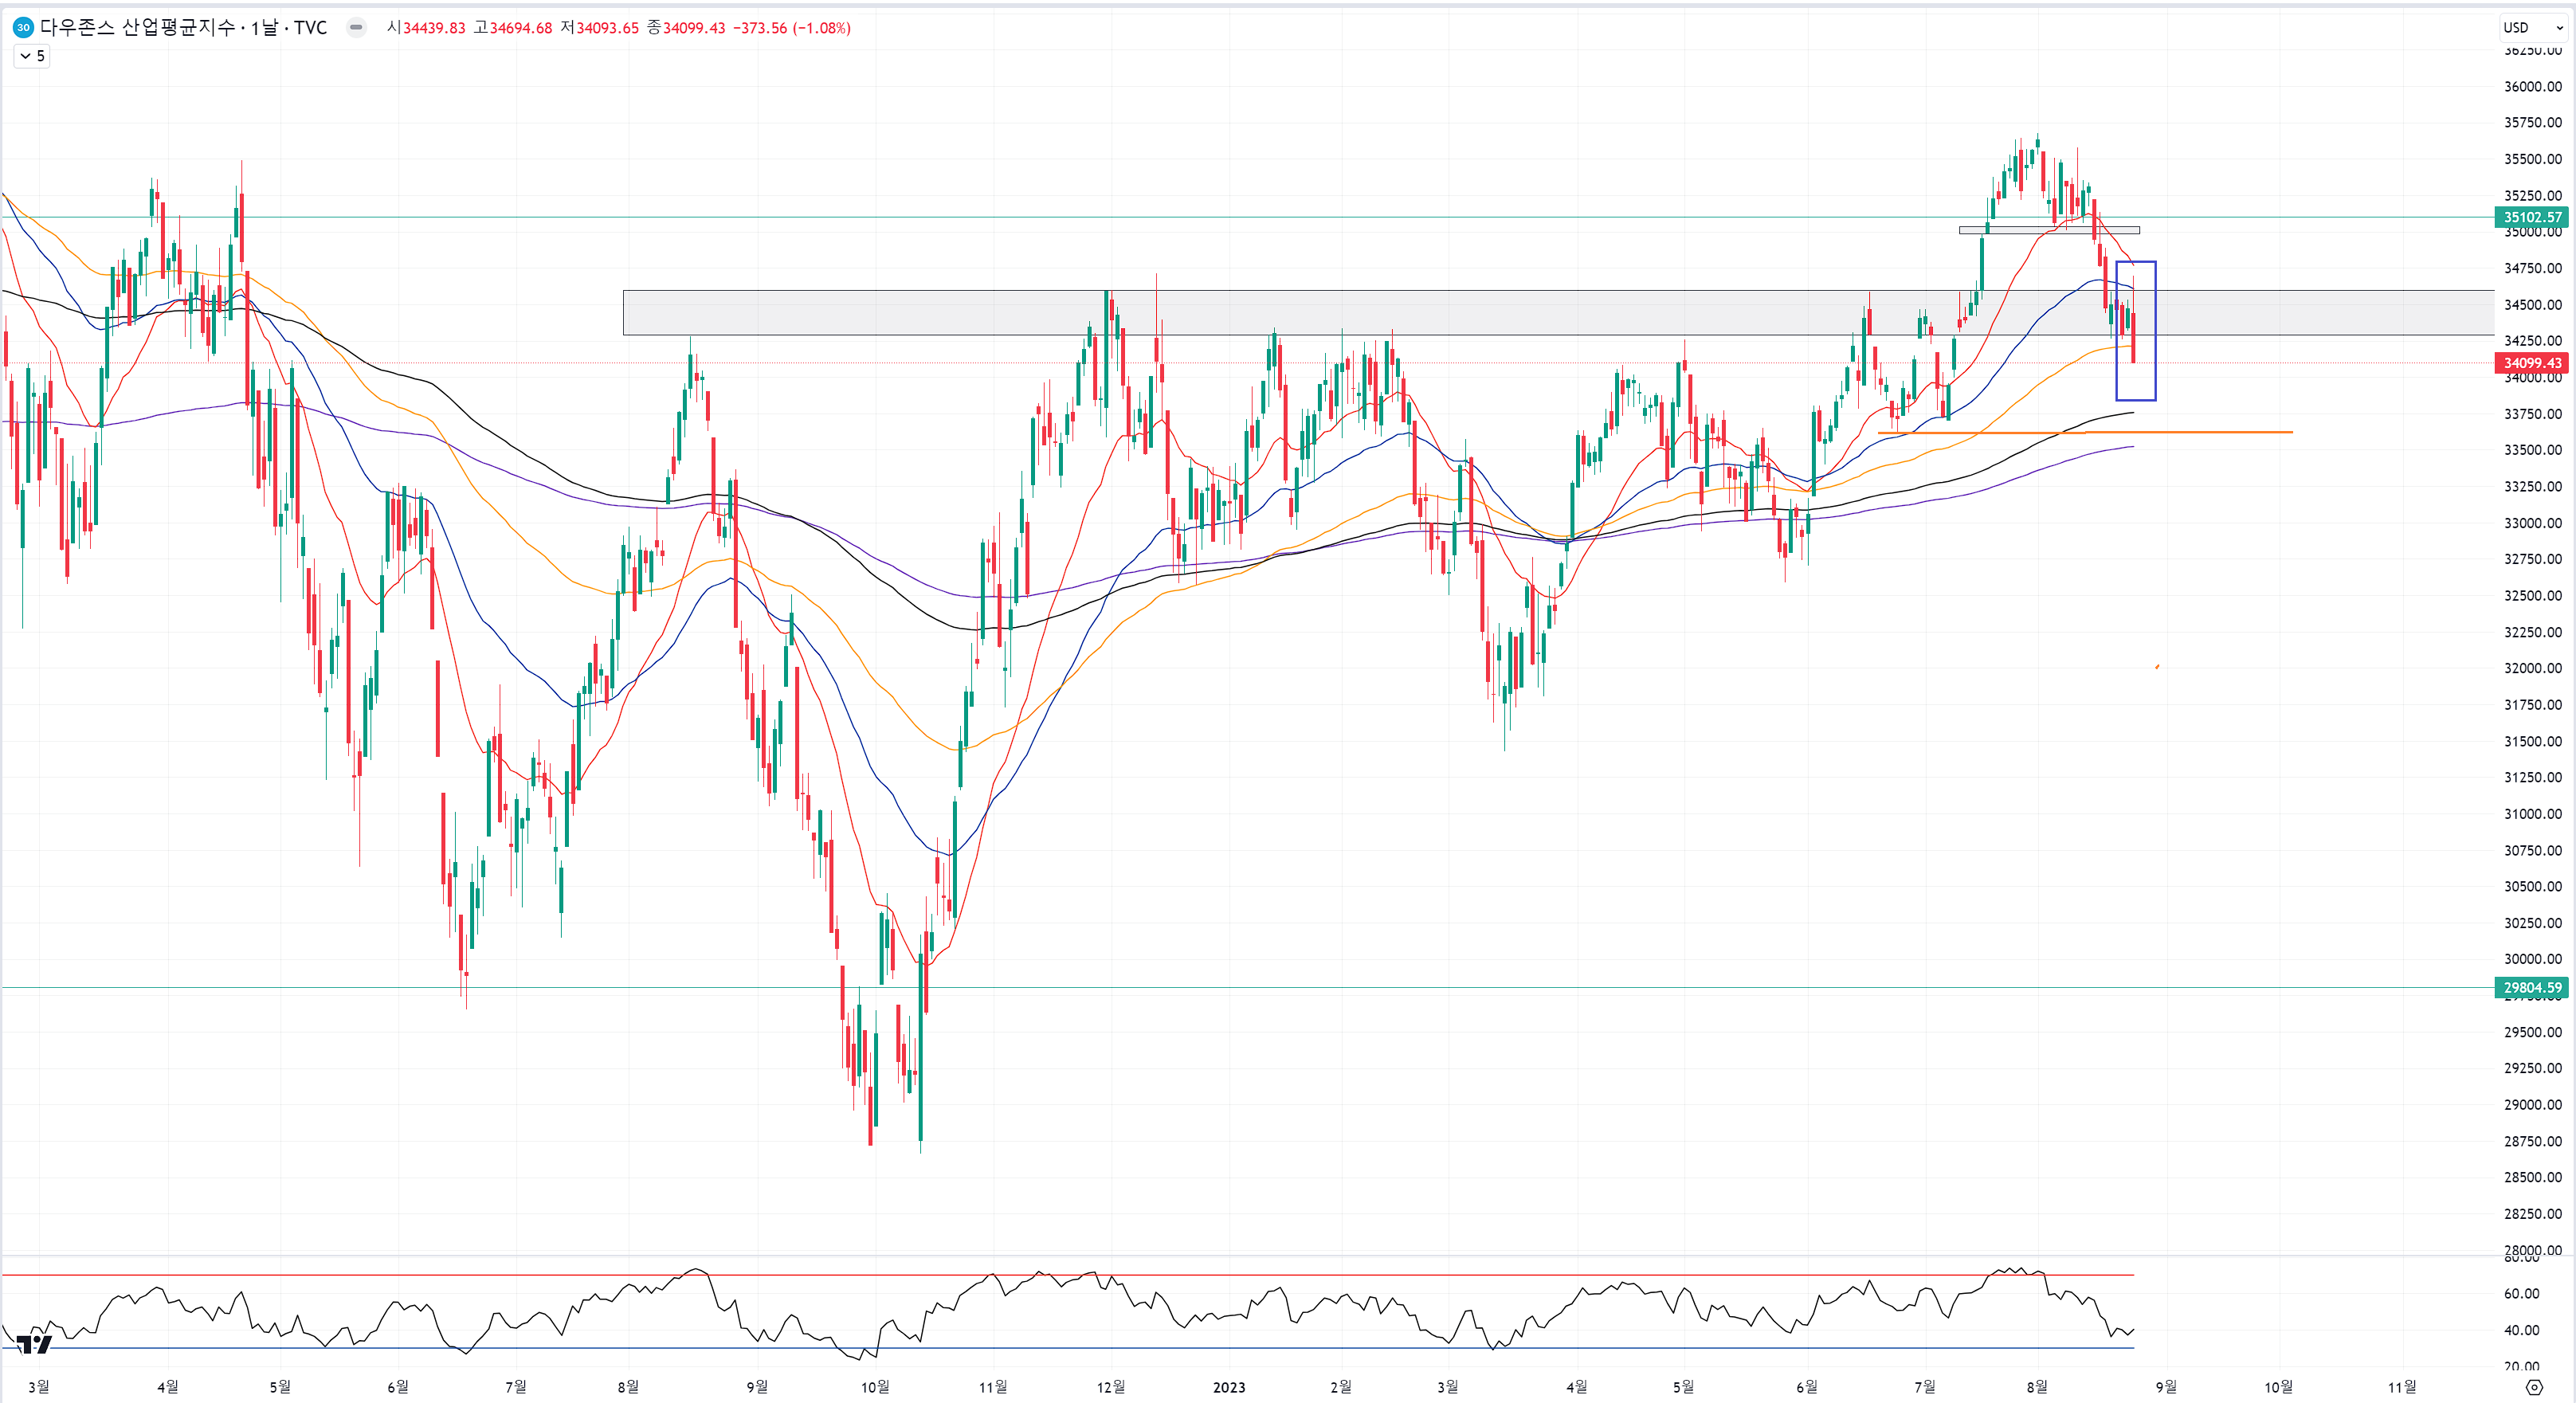Click the TradingView logo watermark
Image resolution: width=2576 pixels, height=1403 pixels.
tap(34, 1343)
